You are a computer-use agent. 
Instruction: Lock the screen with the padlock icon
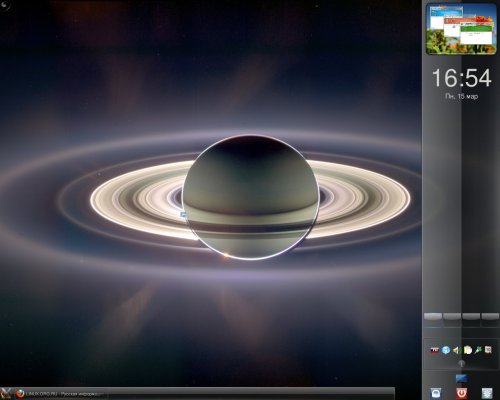coord(436,393)
